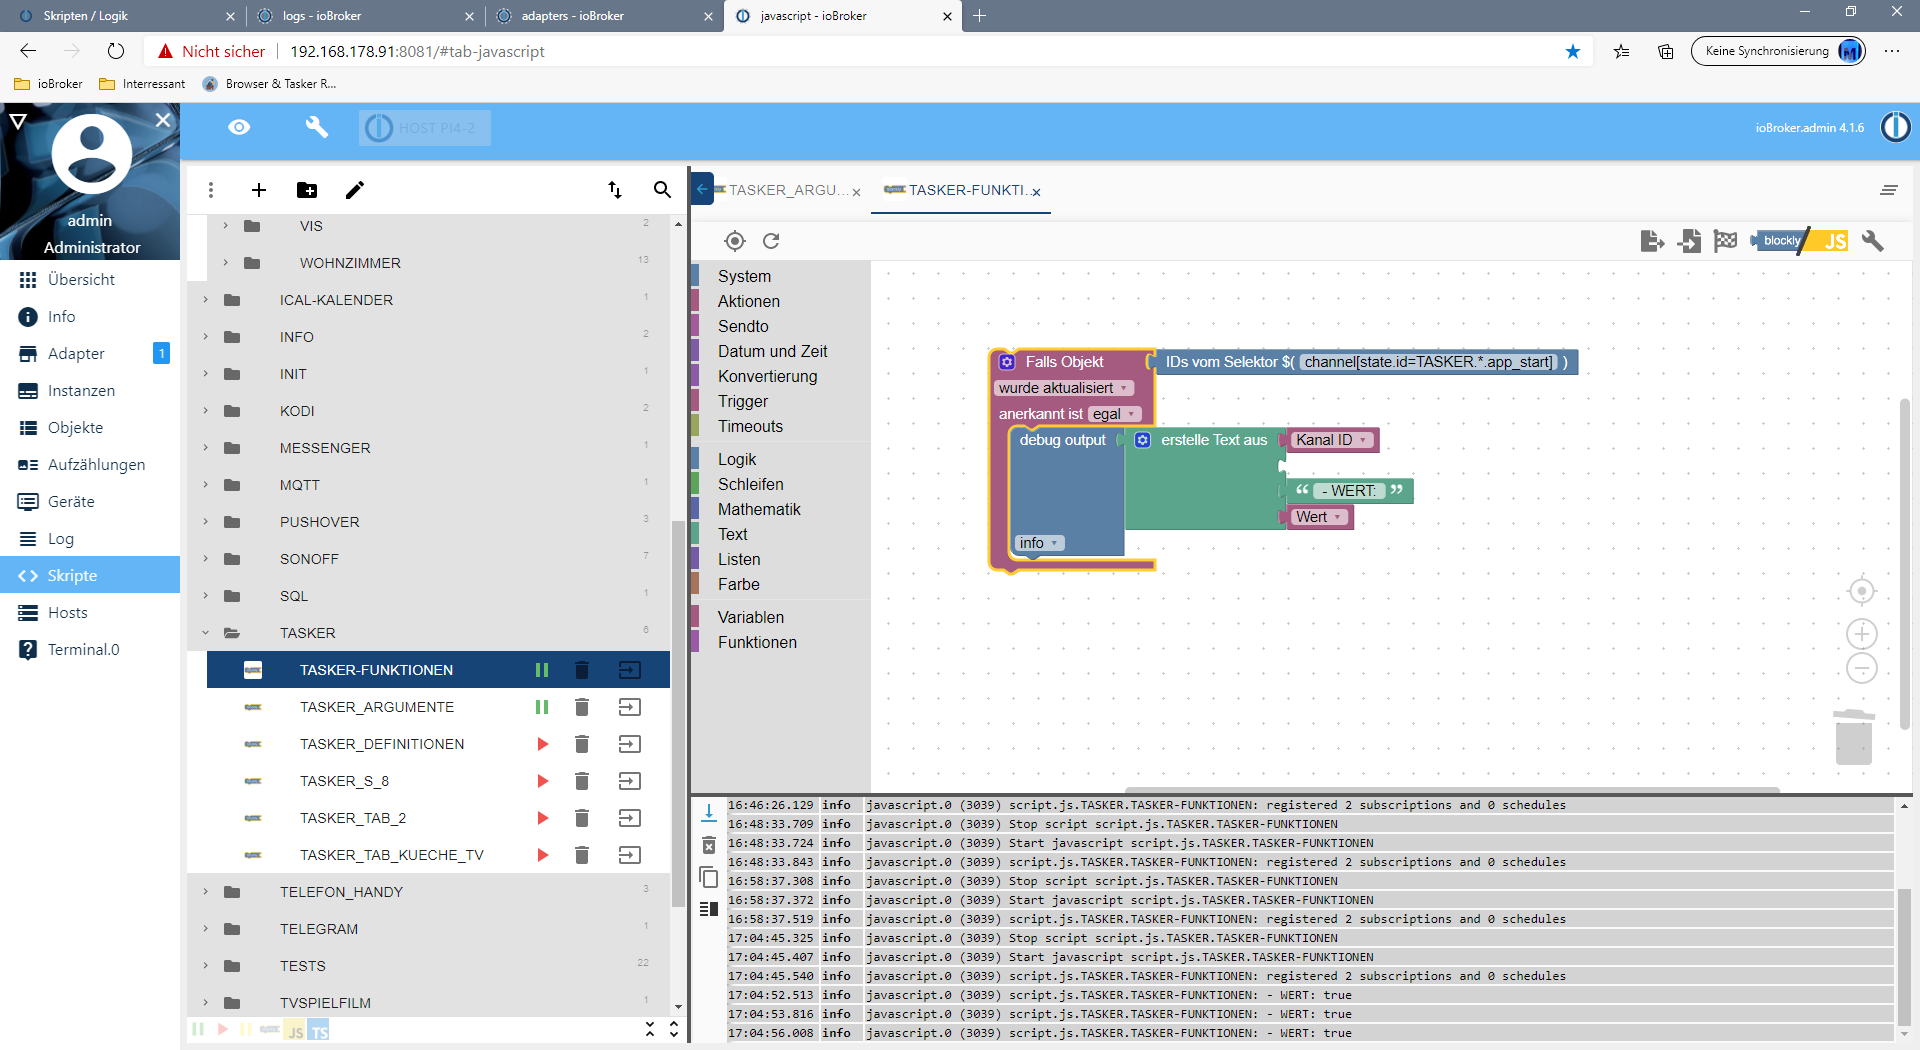Open the 'Kanal ID' block dropdown
This screenshot has width=1920, height=1050.
point(1331,440)
